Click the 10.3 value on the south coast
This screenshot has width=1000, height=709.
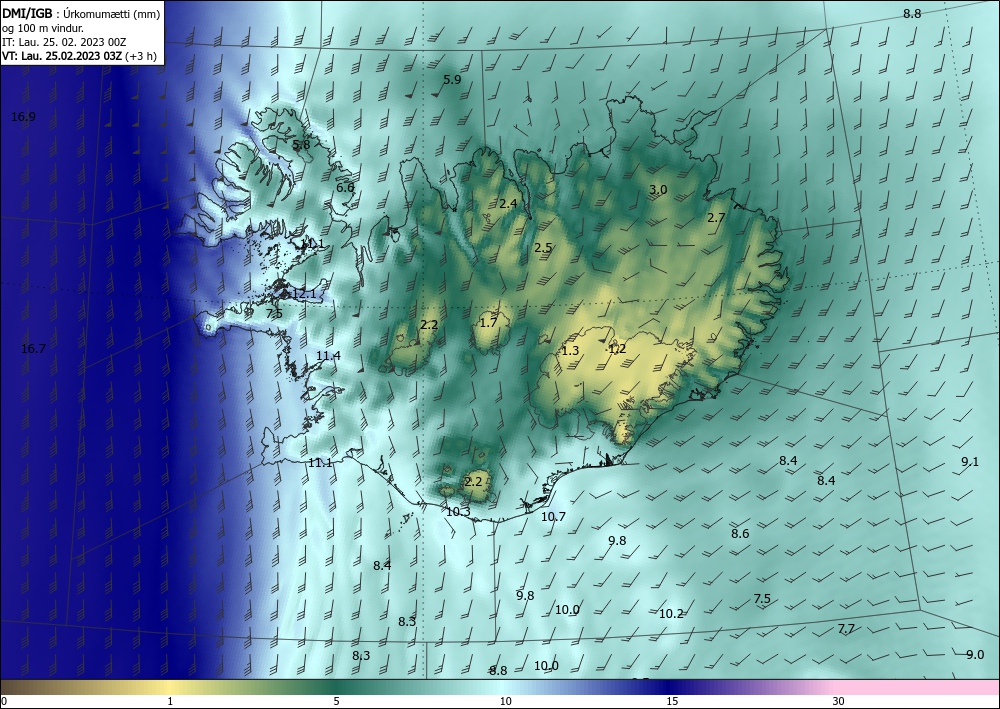pyautogui.click(x=458, y=511)
